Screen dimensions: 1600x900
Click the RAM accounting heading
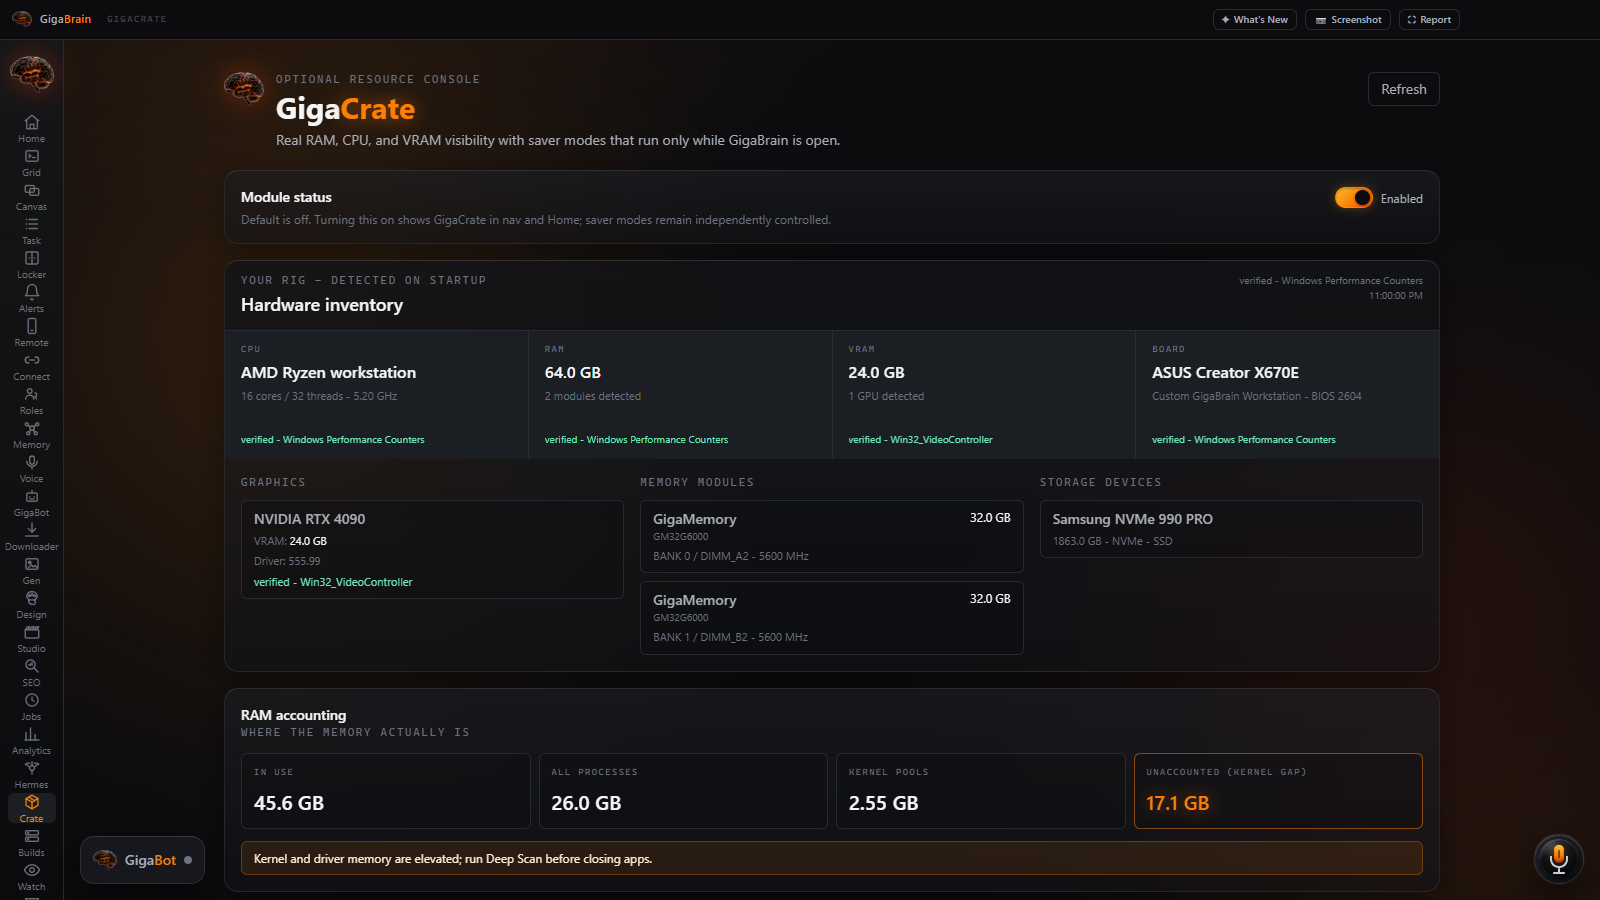click(293, 715)
